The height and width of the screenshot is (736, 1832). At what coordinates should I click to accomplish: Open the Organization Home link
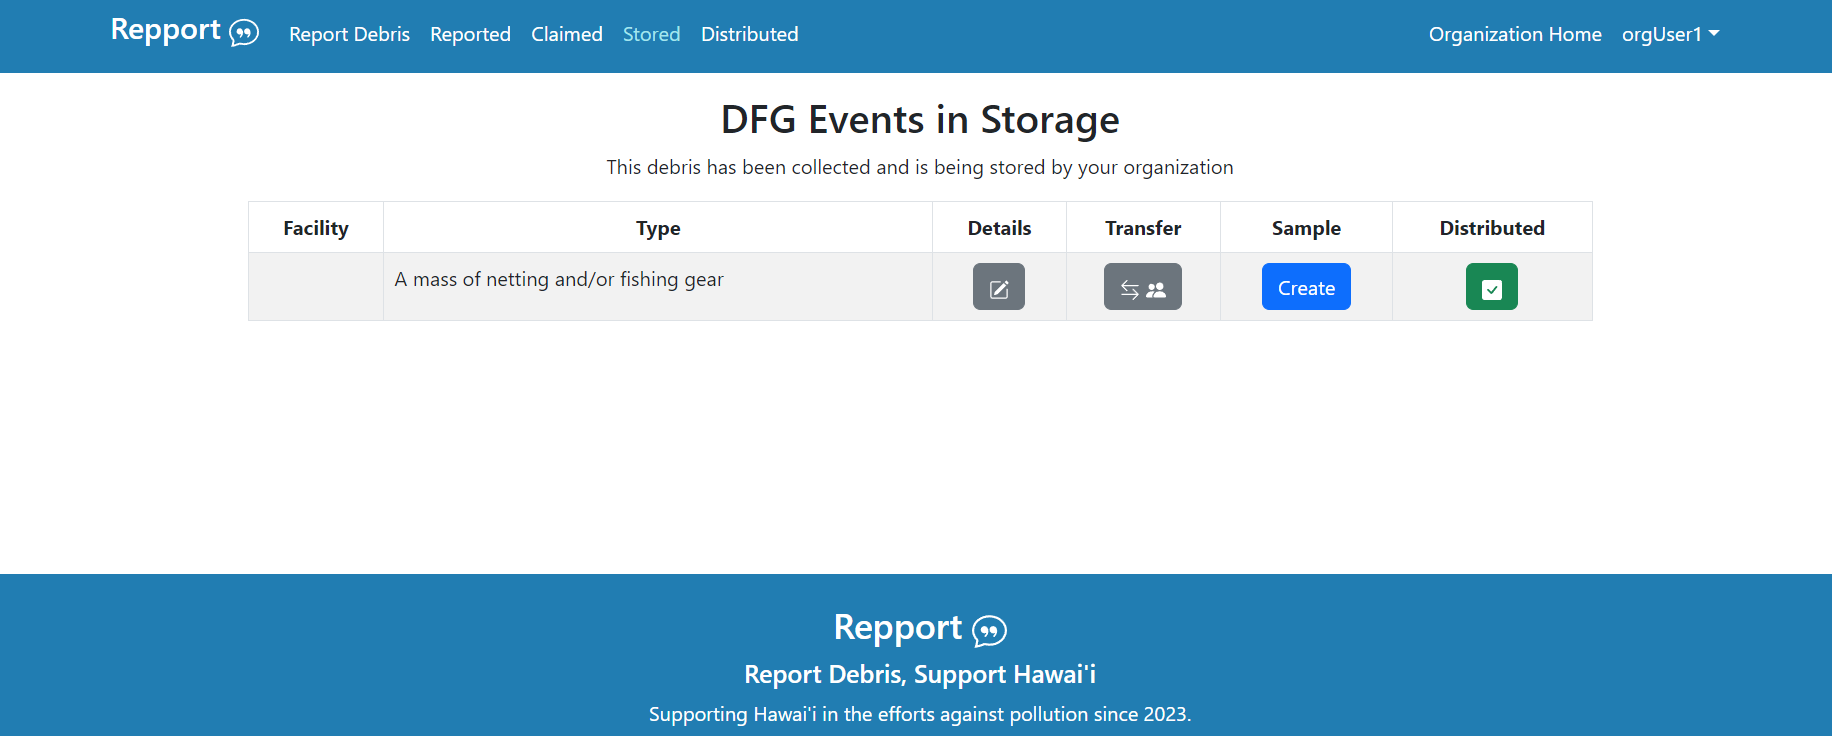tap(1514, 34)
